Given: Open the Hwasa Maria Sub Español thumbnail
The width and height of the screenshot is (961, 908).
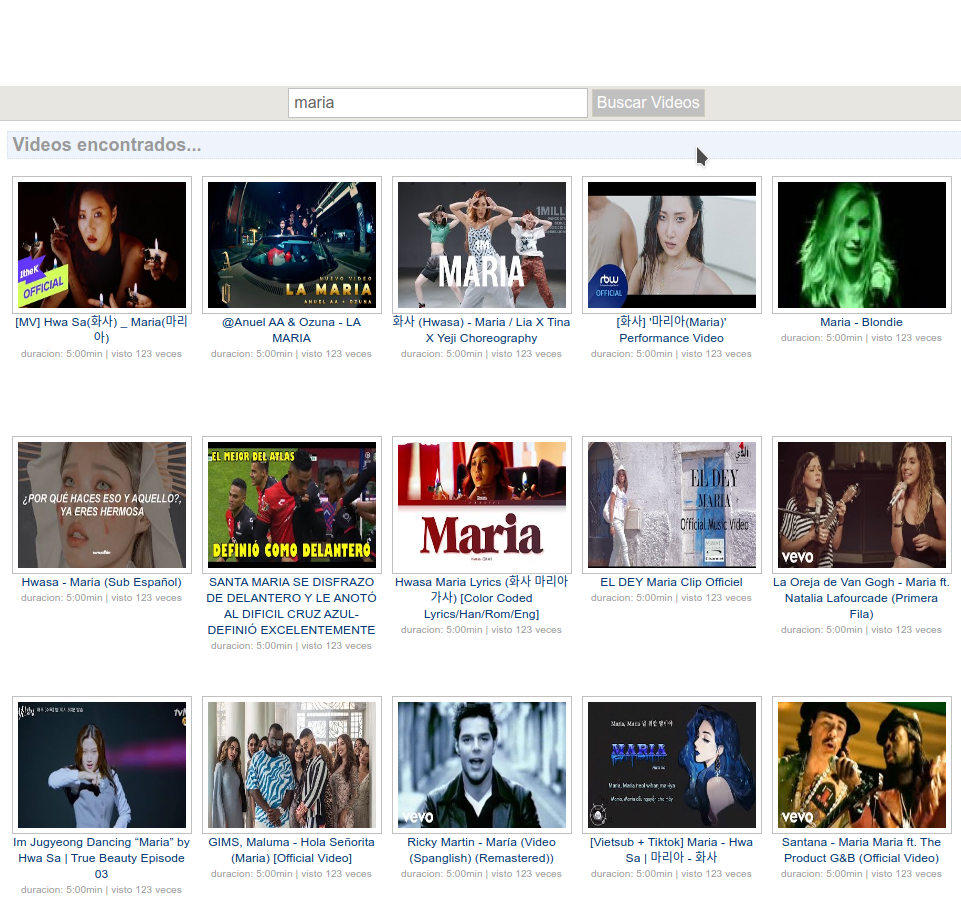Looking at the screenshot, I should (x=102, y=505).
